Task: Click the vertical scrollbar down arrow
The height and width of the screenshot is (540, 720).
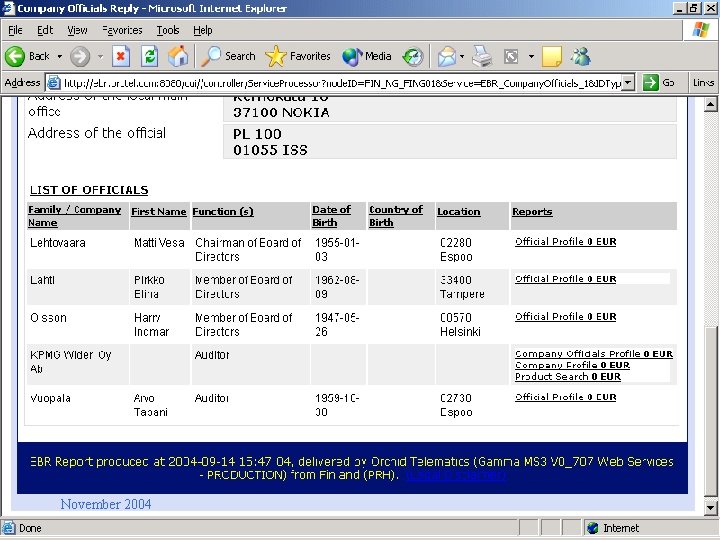Action: 710,507
